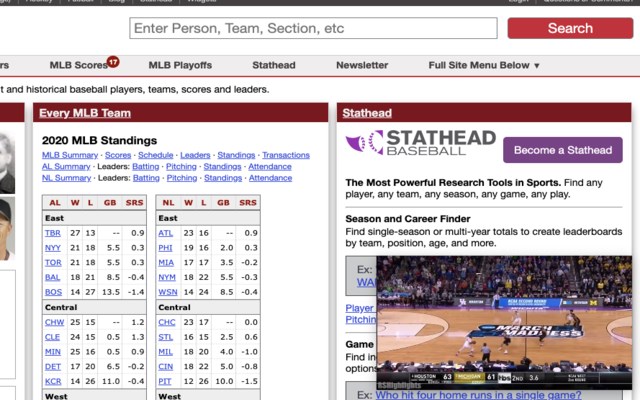The height and width of the screenshot is (400, 640).
Task: Open AL Standings link
Action: click(x=222, y=167)
